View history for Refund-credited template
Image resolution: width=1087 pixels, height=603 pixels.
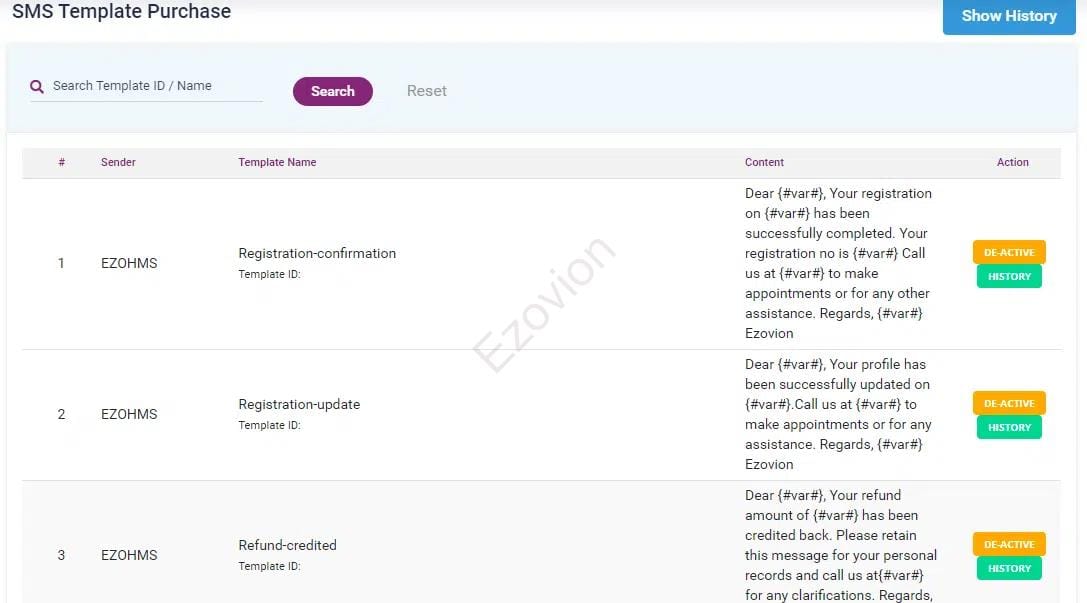point(1009,569)
